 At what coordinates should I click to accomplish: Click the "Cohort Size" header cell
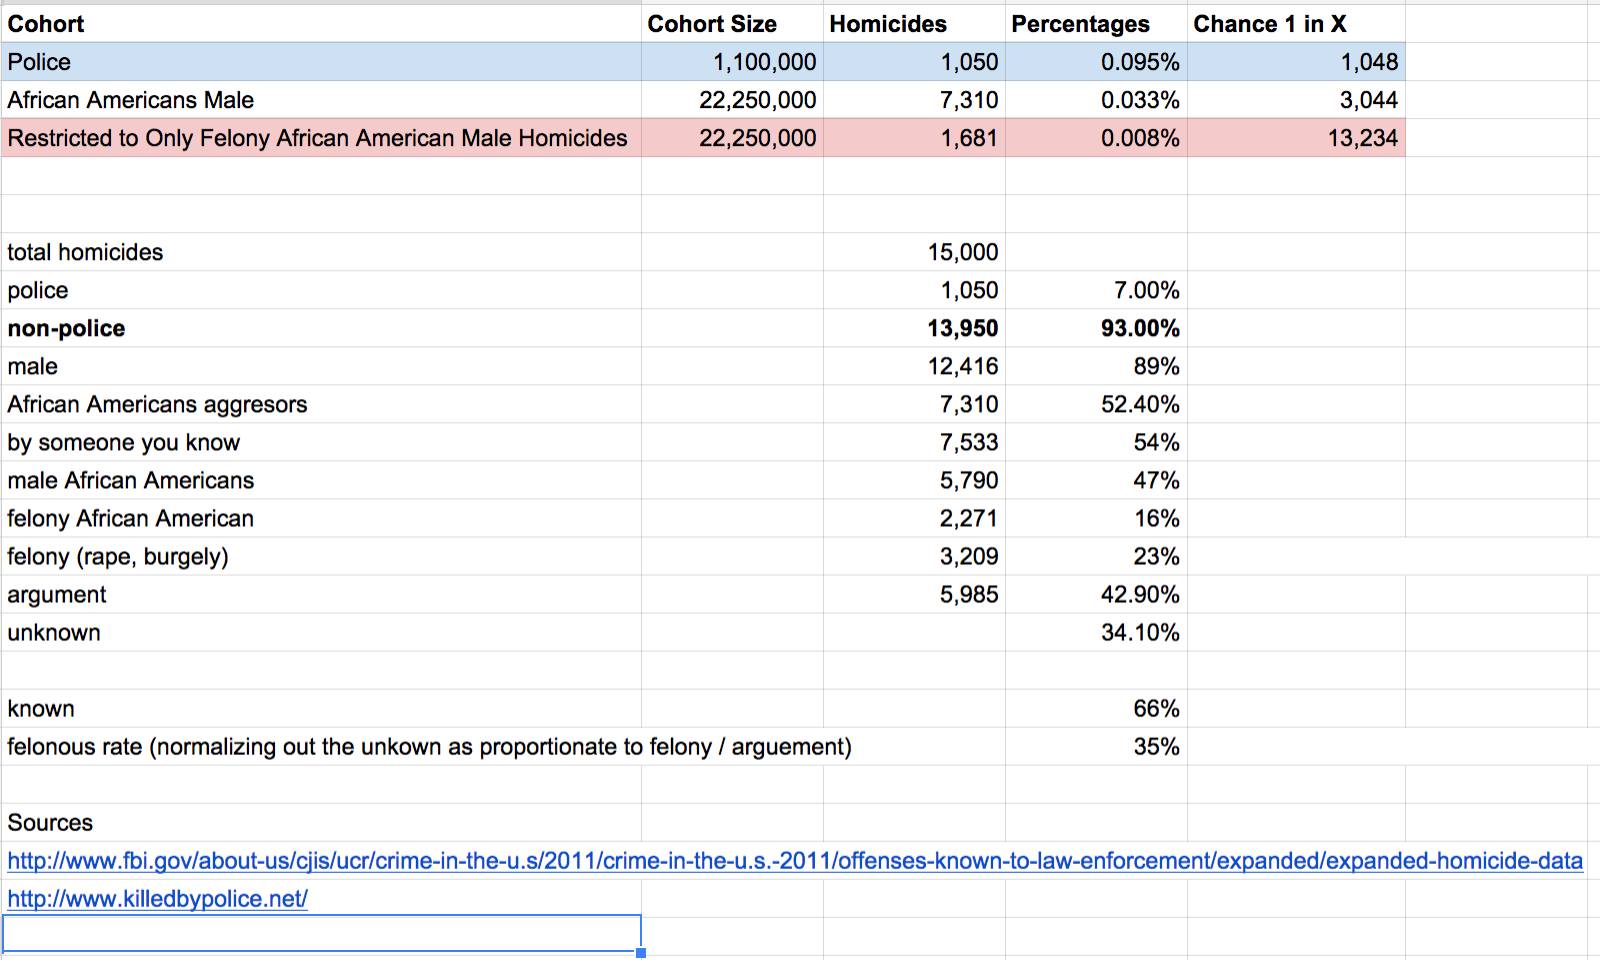coord(711,24)
